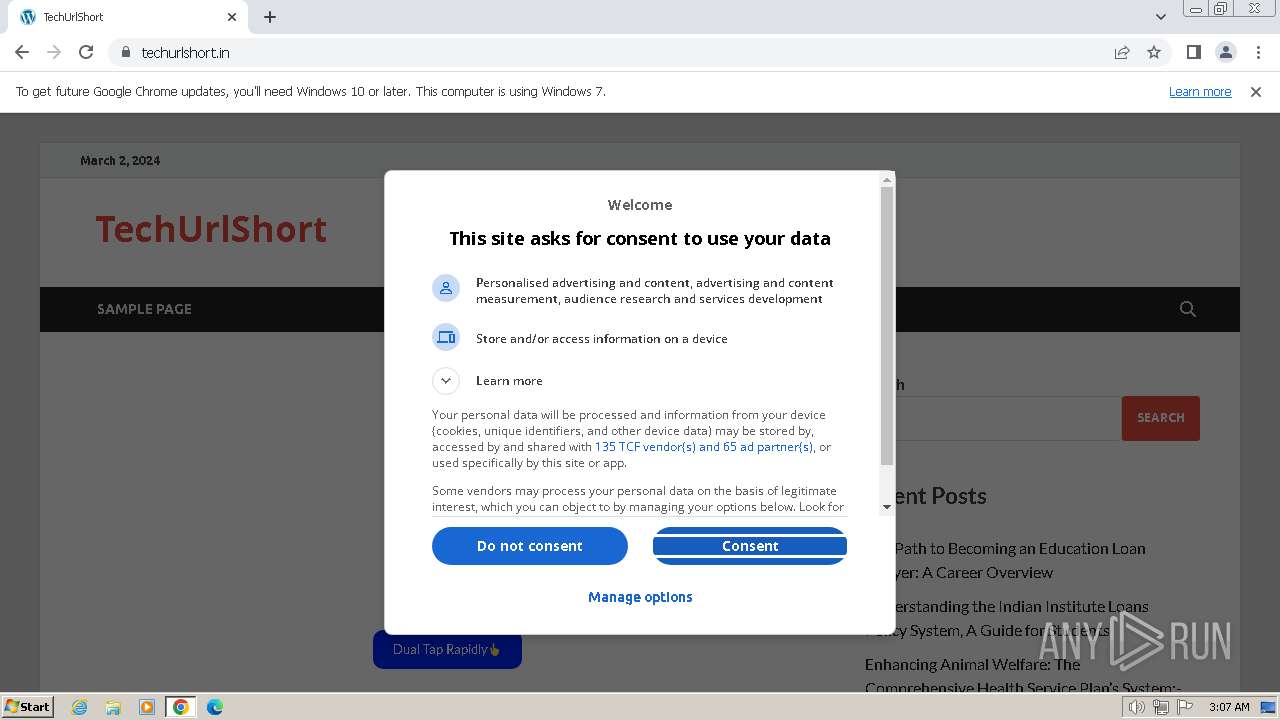Open tab search dropdown
The image size is (1280, 720).
1160,17
